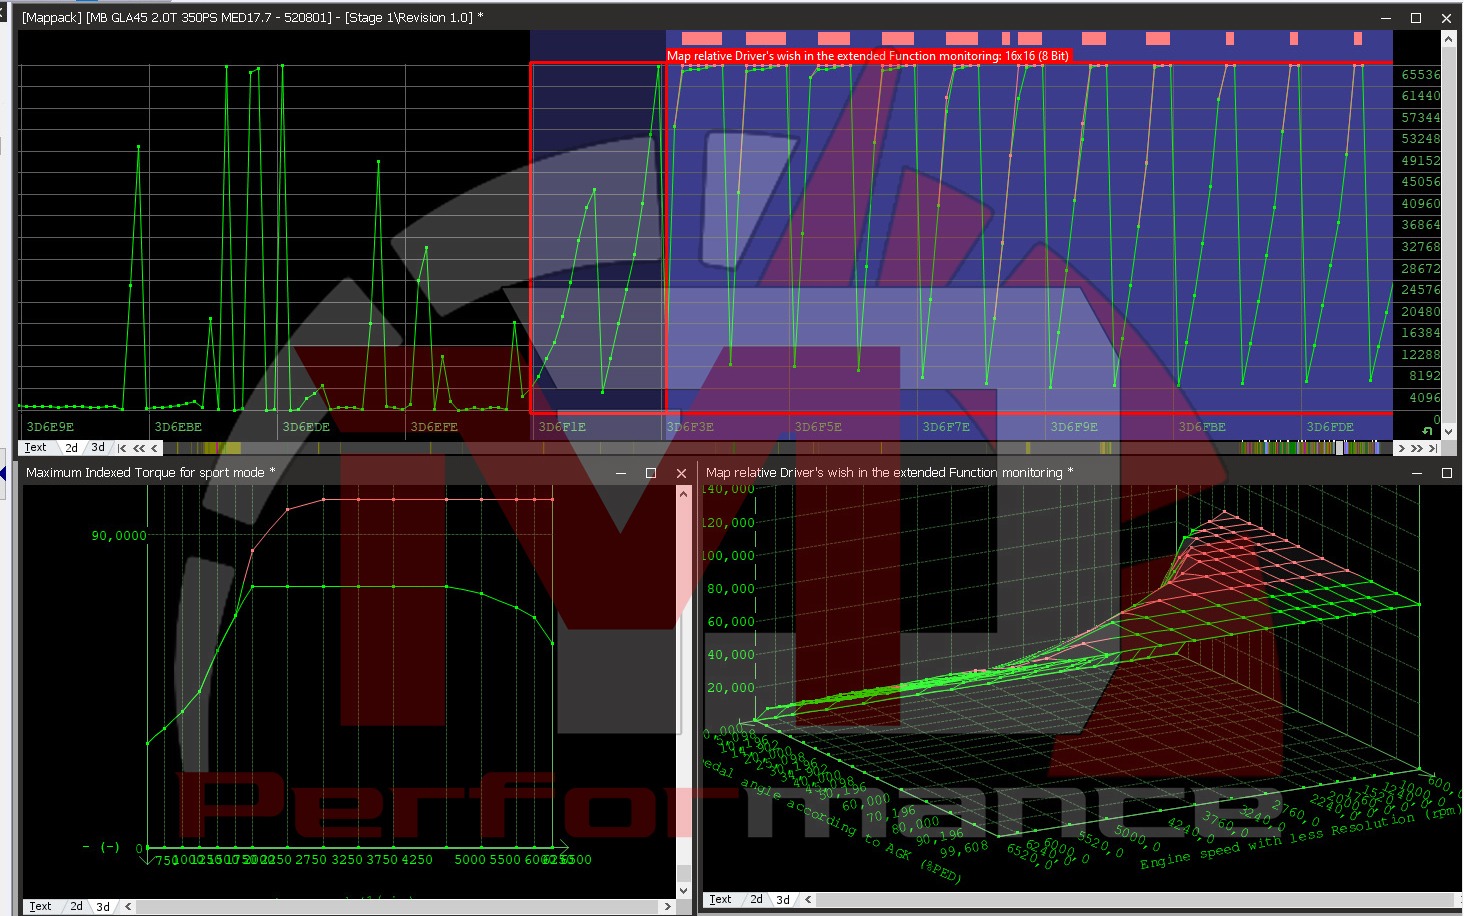This screenshot has height=916, width=1464.
Task: Jump to last map using the >| icon
Action: pyautogui.click(x=1431, y=449)
